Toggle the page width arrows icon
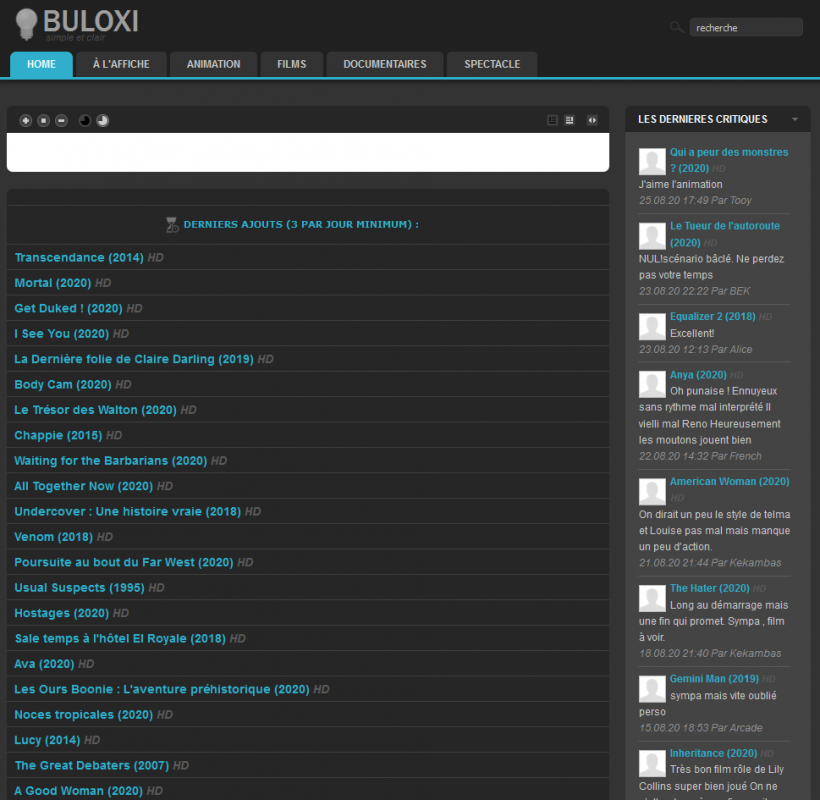The width and height of the screenshot is (820, 800). click(592, 120)
